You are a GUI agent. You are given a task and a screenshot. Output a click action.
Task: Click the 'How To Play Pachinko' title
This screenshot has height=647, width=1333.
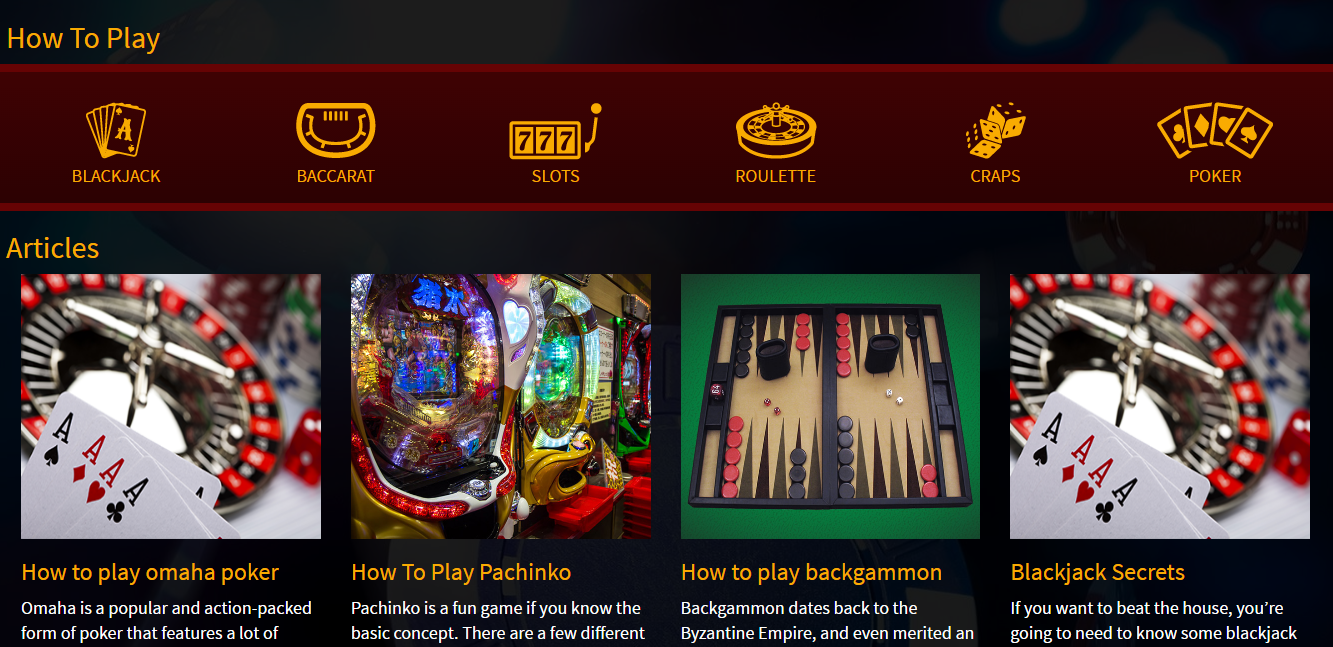[461, 573]
